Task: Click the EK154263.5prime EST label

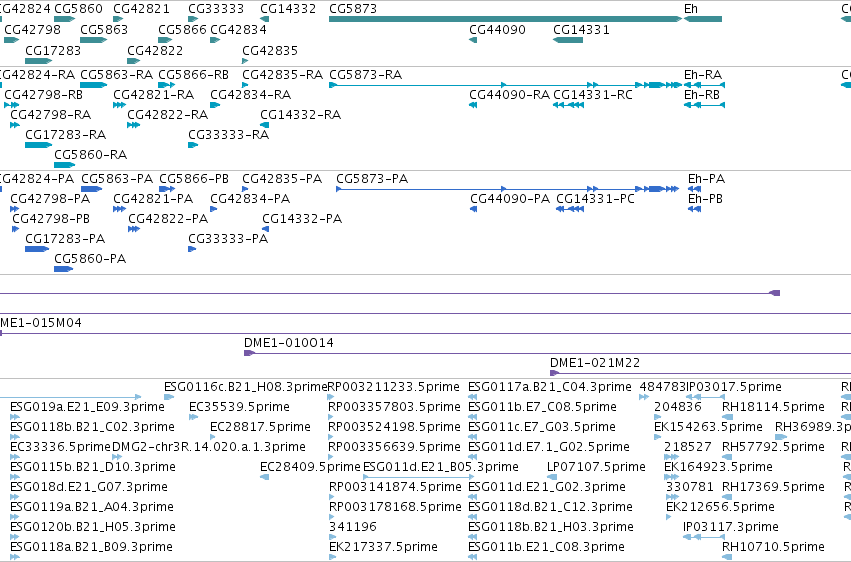Action: point(708,427)
